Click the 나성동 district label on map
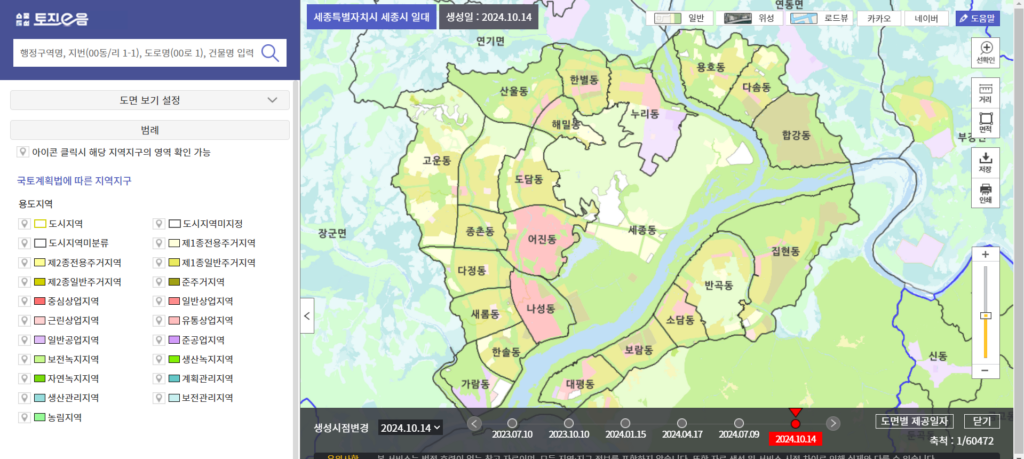This screenshot has width=1024, height=459. (541, 308)
